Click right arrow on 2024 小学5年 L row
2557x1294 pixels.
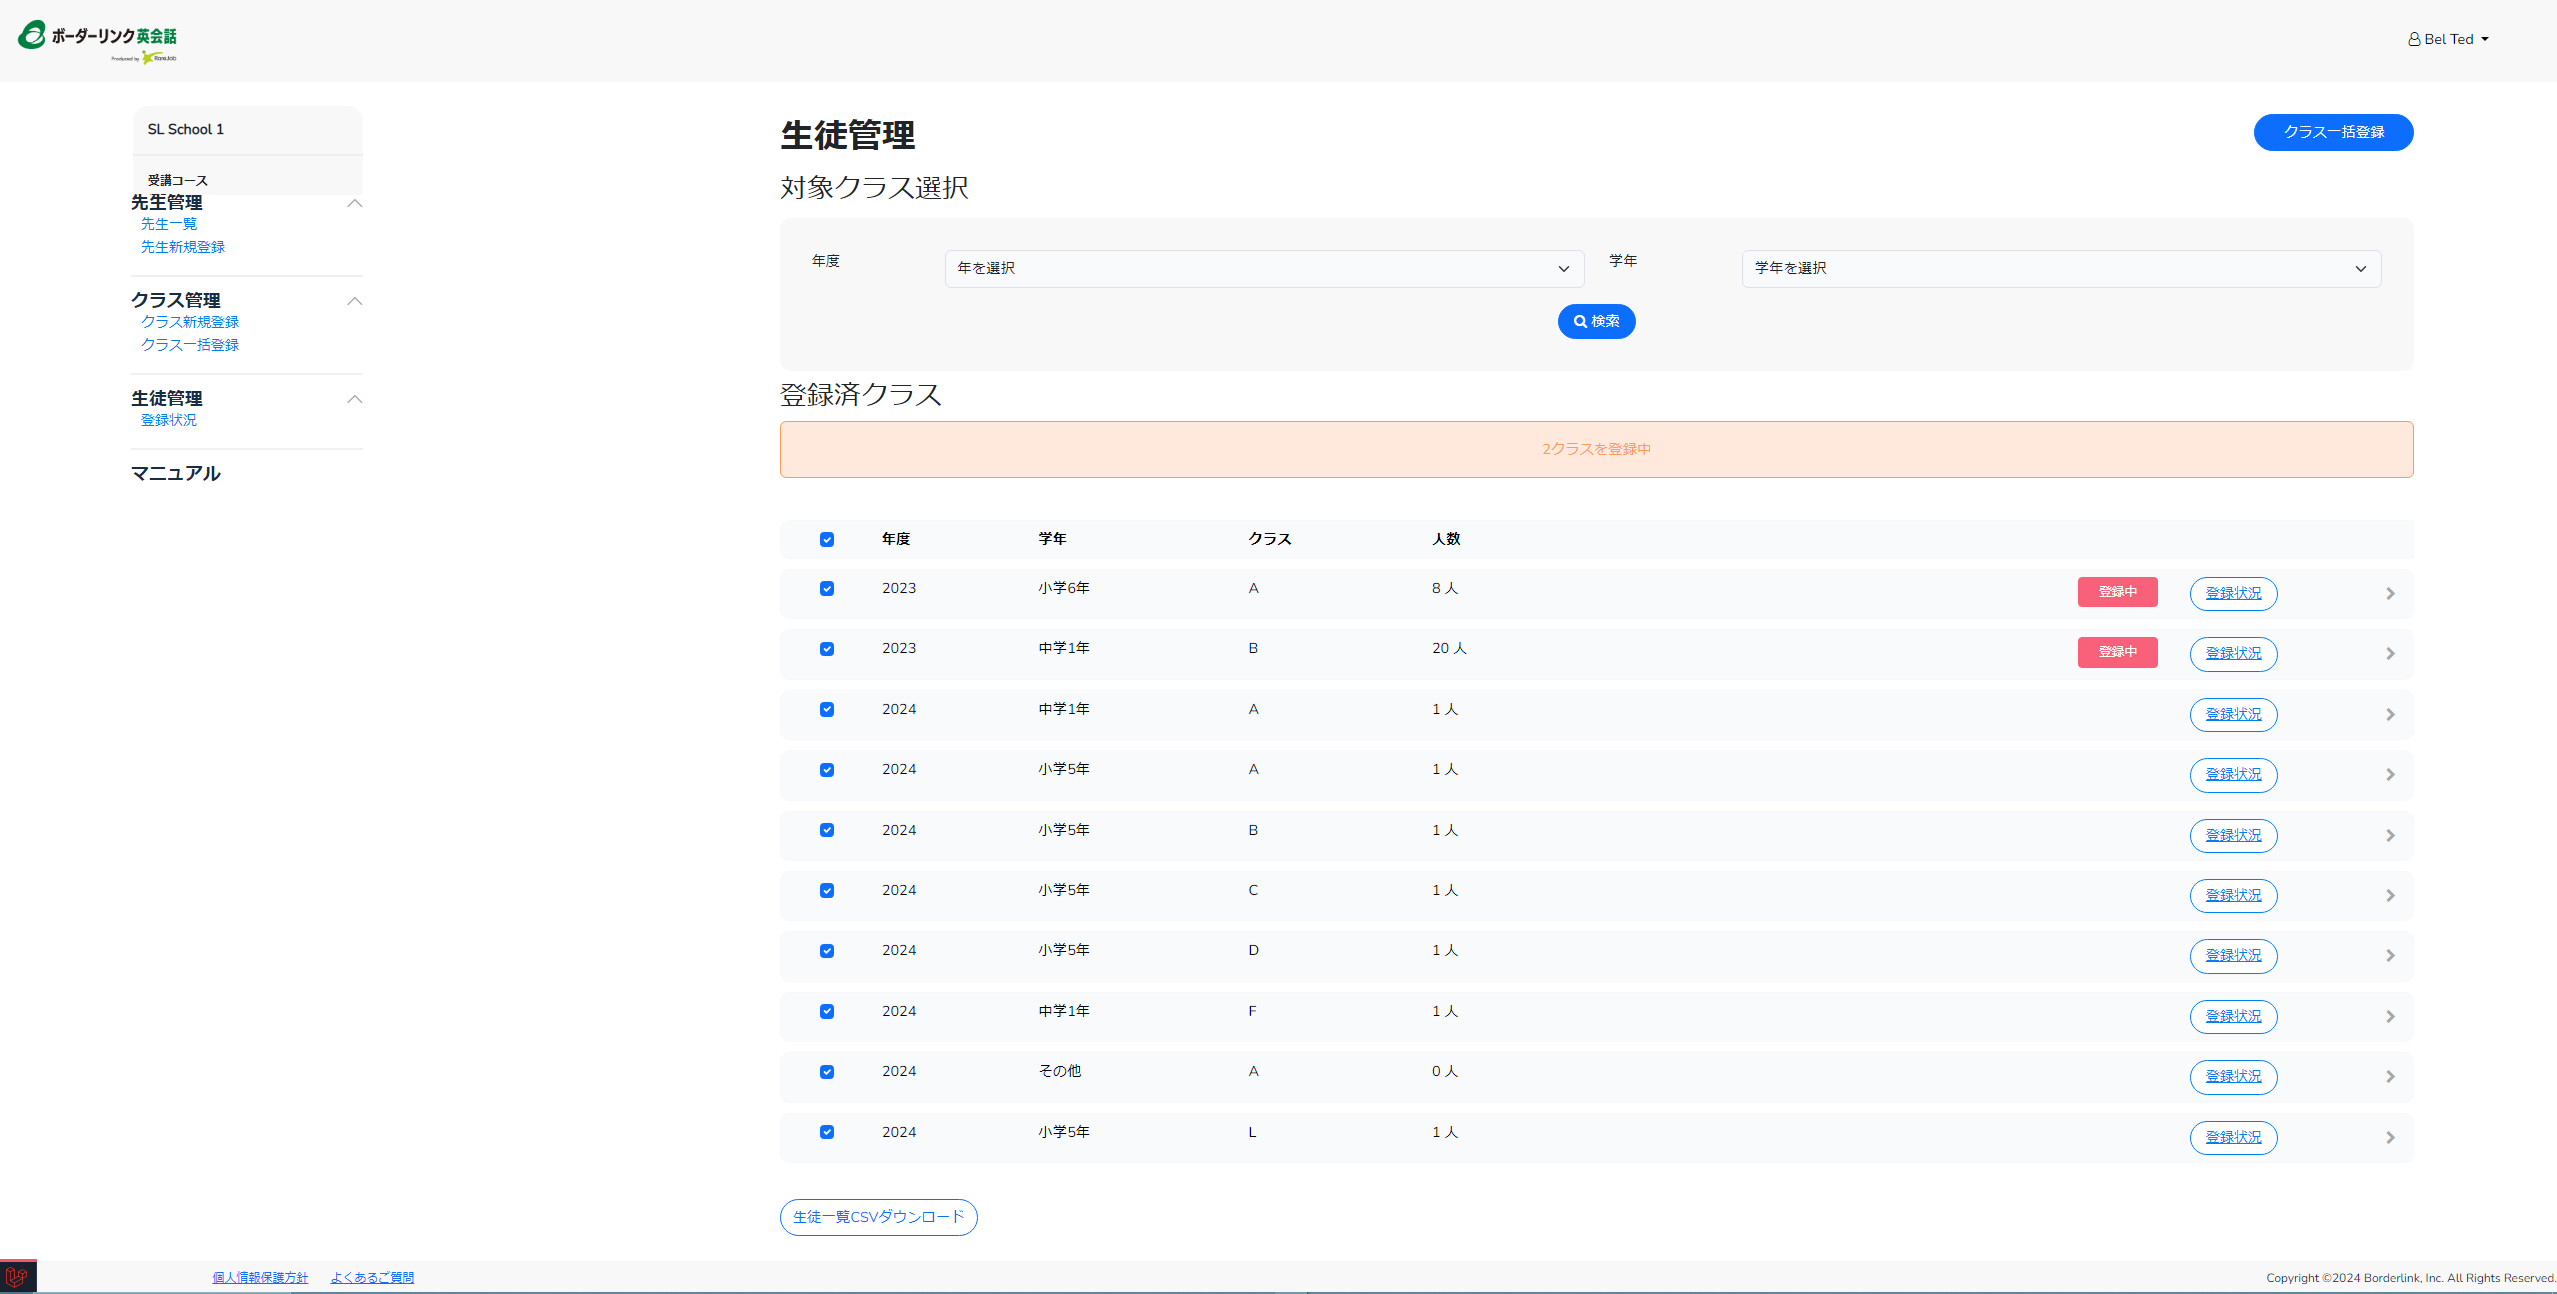pos(2390,1138)
